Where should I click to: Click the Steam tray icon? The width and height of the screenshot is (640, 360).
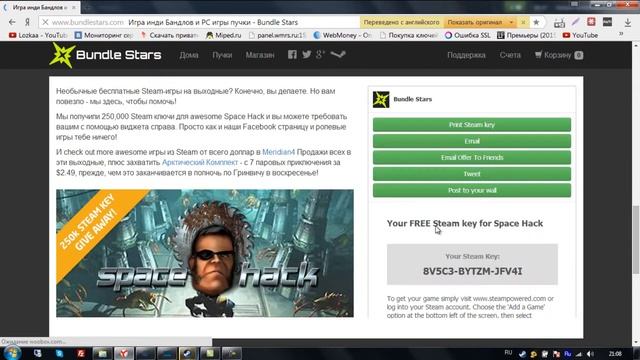[x=522, y=354]
